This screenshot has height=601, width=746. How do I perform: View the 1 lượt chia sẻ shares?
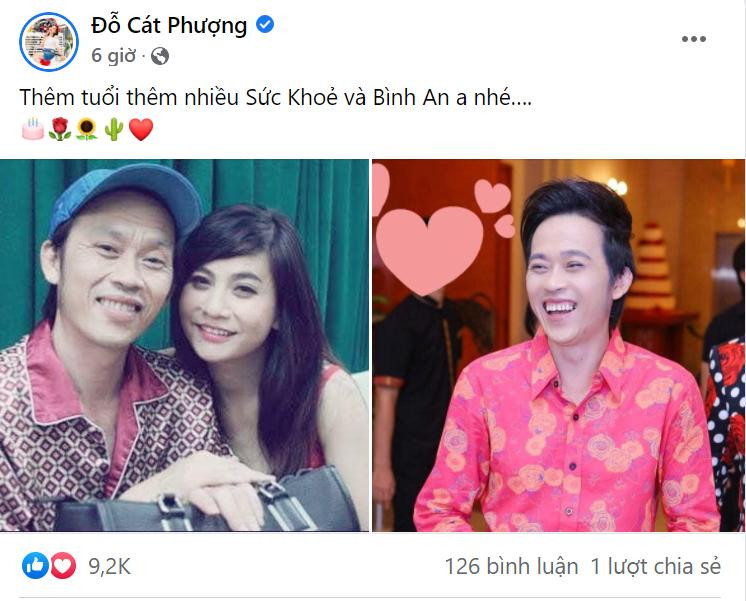(656, 567)
